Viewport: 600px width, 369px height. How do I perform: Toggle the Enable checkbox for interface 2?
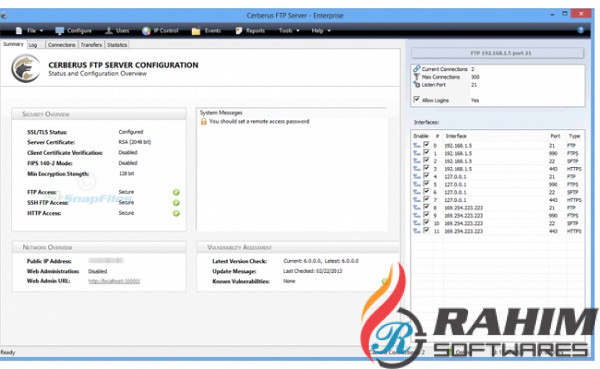pyautogui.click(x=426, y=160)
